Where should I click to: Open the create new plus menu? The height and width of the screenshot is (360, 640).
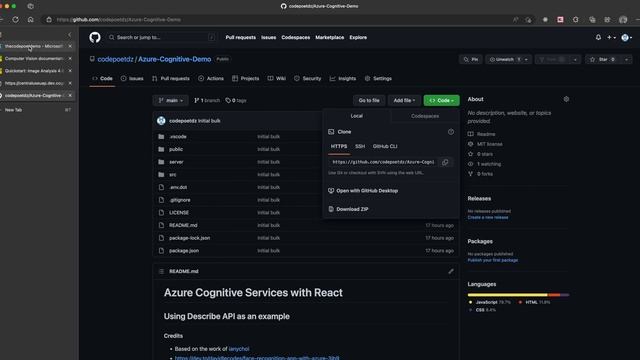point(611,37)
